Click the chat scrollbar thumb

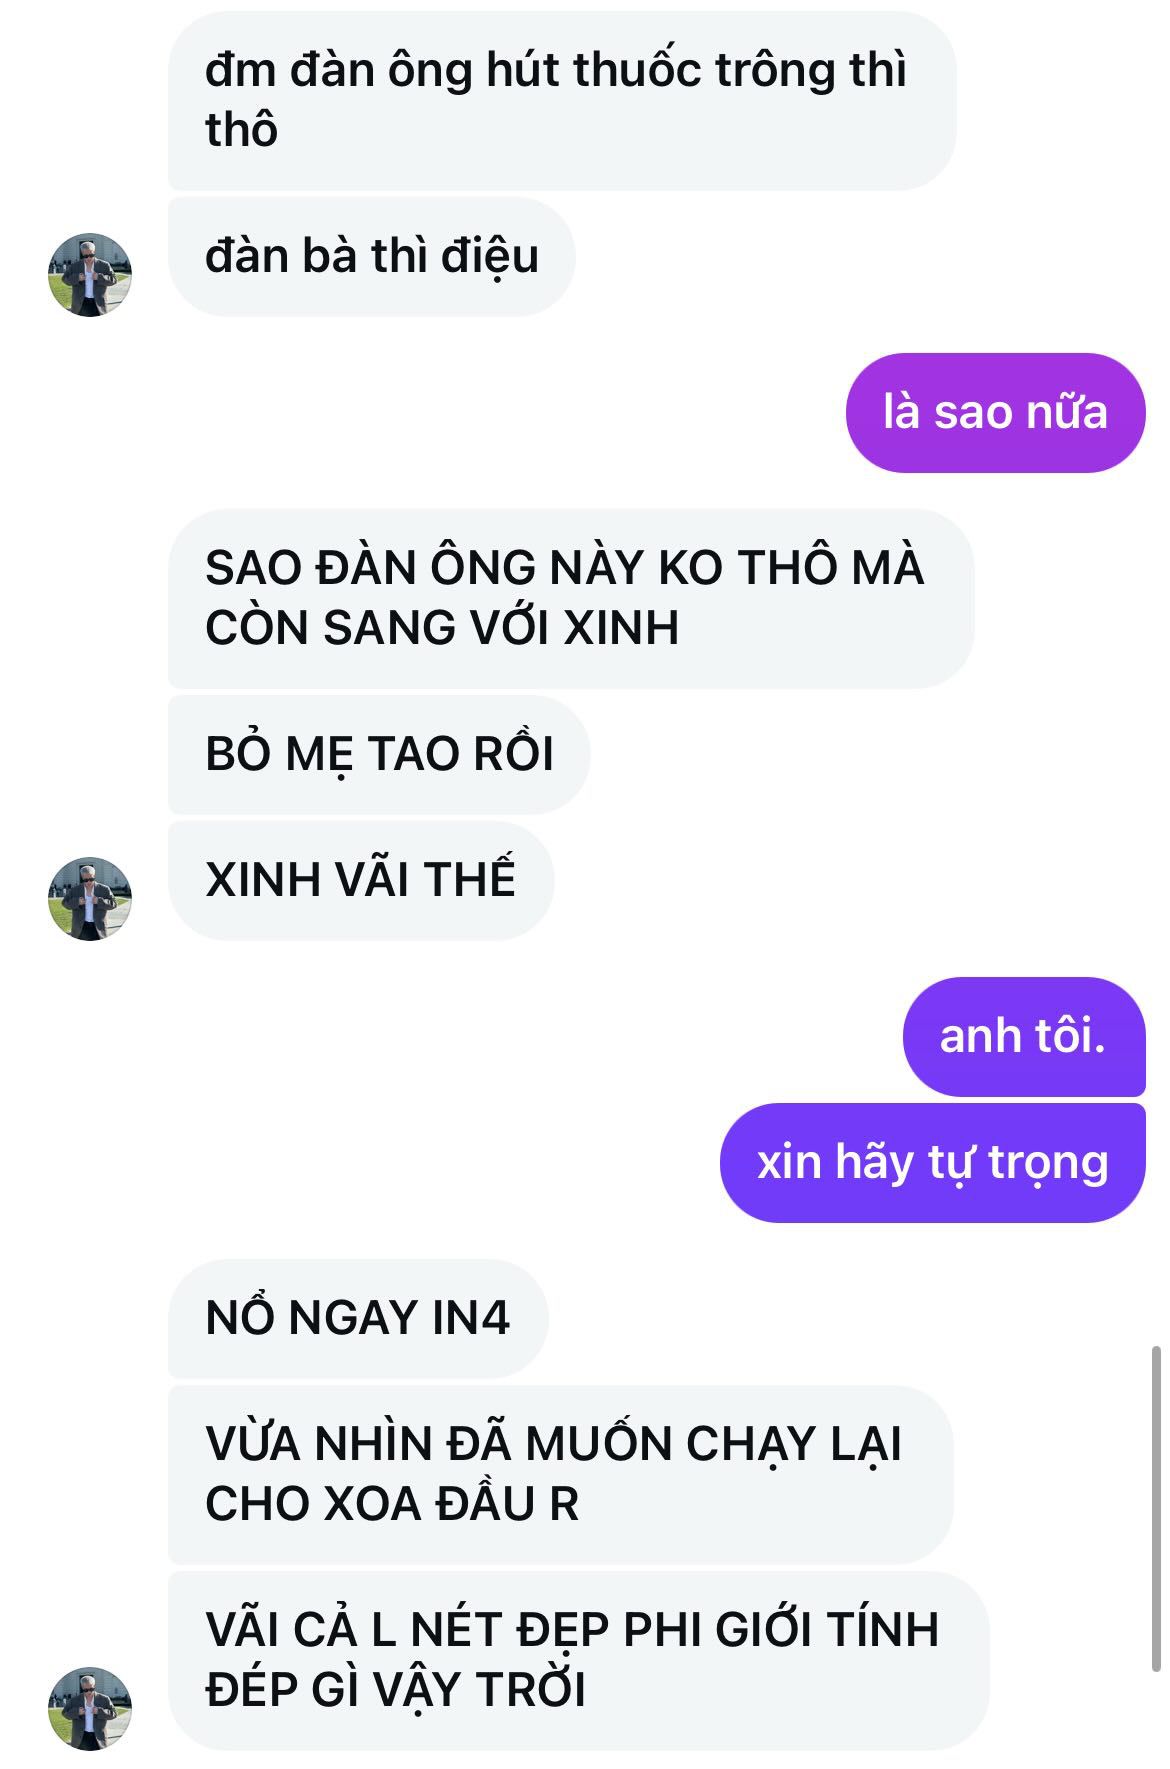[x=1156, y=1509]
